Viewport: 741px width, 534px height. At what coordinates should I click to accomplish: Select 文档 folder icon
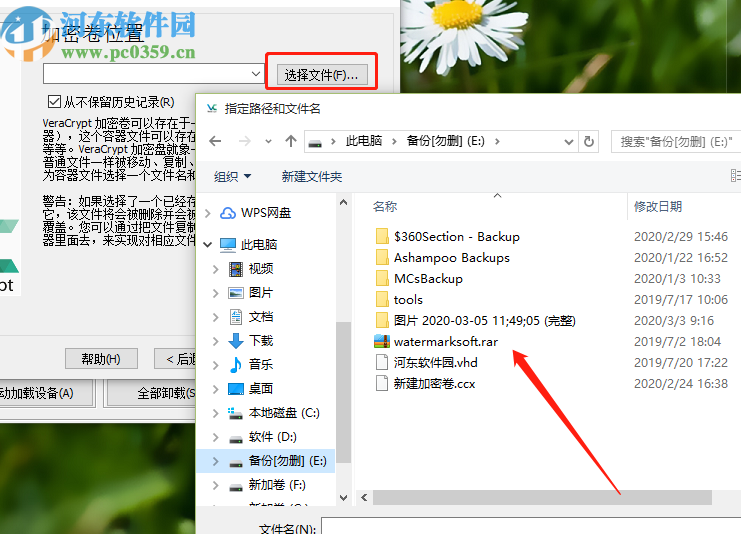[x=236, y=317]
